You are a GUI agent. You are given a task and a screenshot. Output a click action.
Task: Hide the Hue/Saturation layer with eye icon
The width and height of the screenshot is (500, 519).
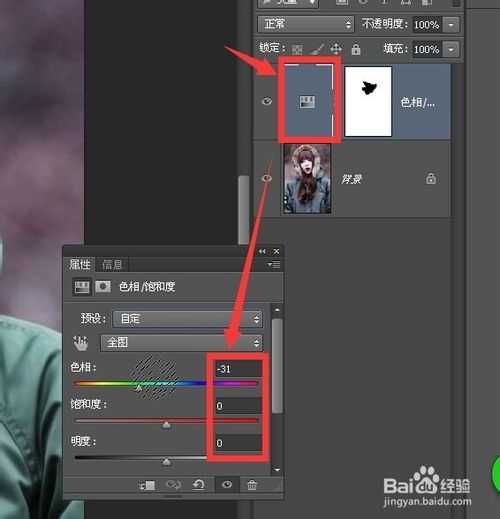tap(267, 101)
